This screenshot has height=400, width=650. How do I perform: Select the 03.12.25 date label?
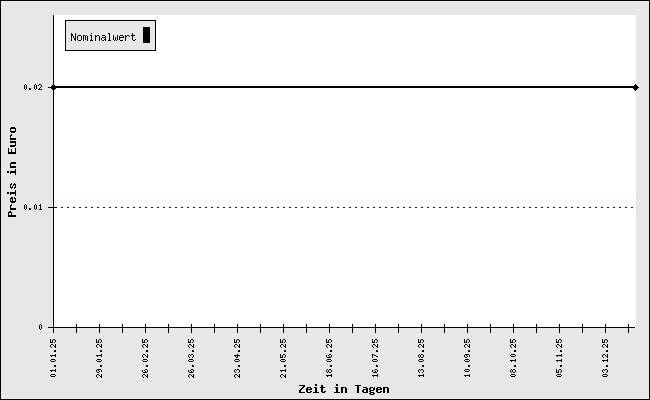[x=606, y=357]
